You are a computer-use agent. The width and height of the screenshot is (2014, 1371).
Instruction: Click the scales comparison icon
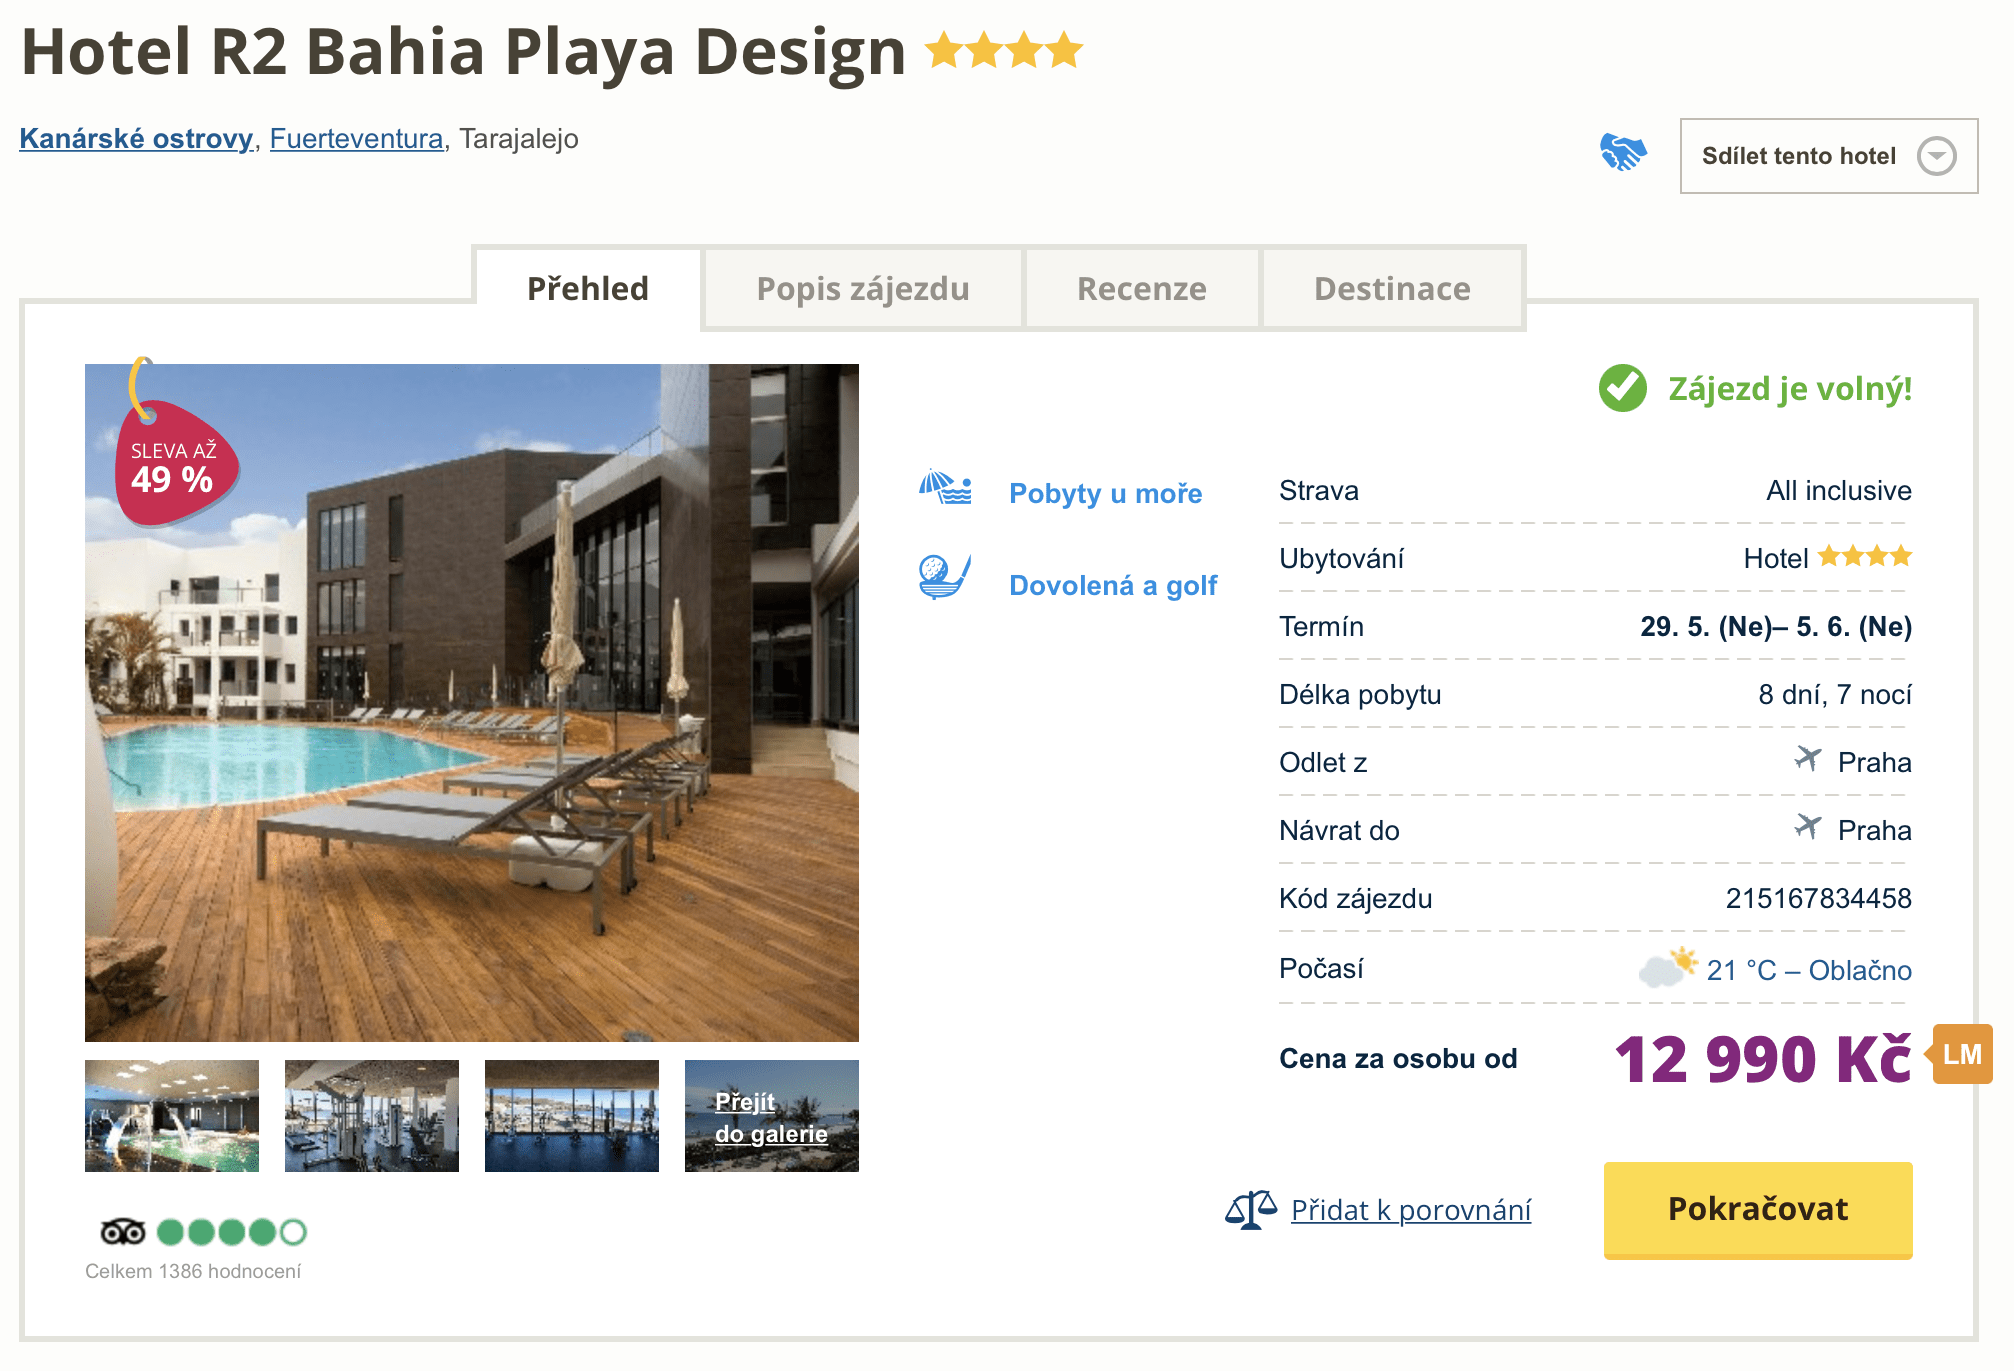pyautogui.click(x=1250, y=1210)
